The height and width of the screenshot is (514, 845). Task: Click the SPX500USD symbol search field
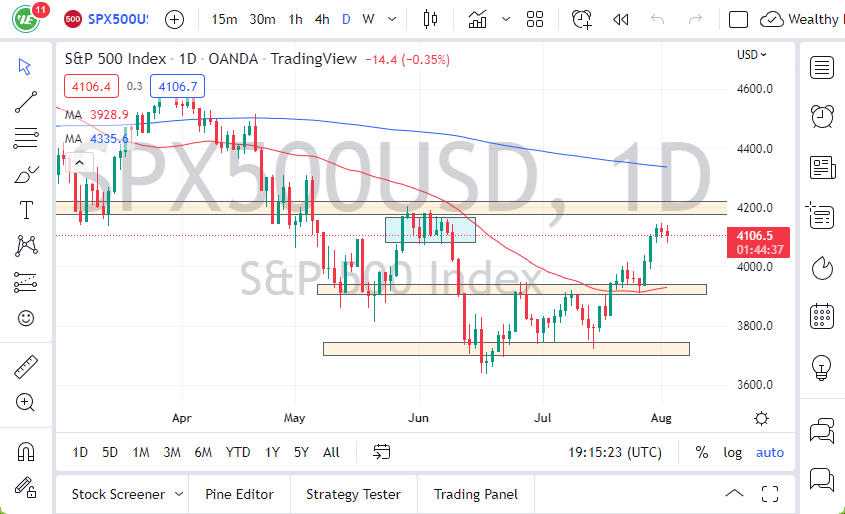[119, 19]
